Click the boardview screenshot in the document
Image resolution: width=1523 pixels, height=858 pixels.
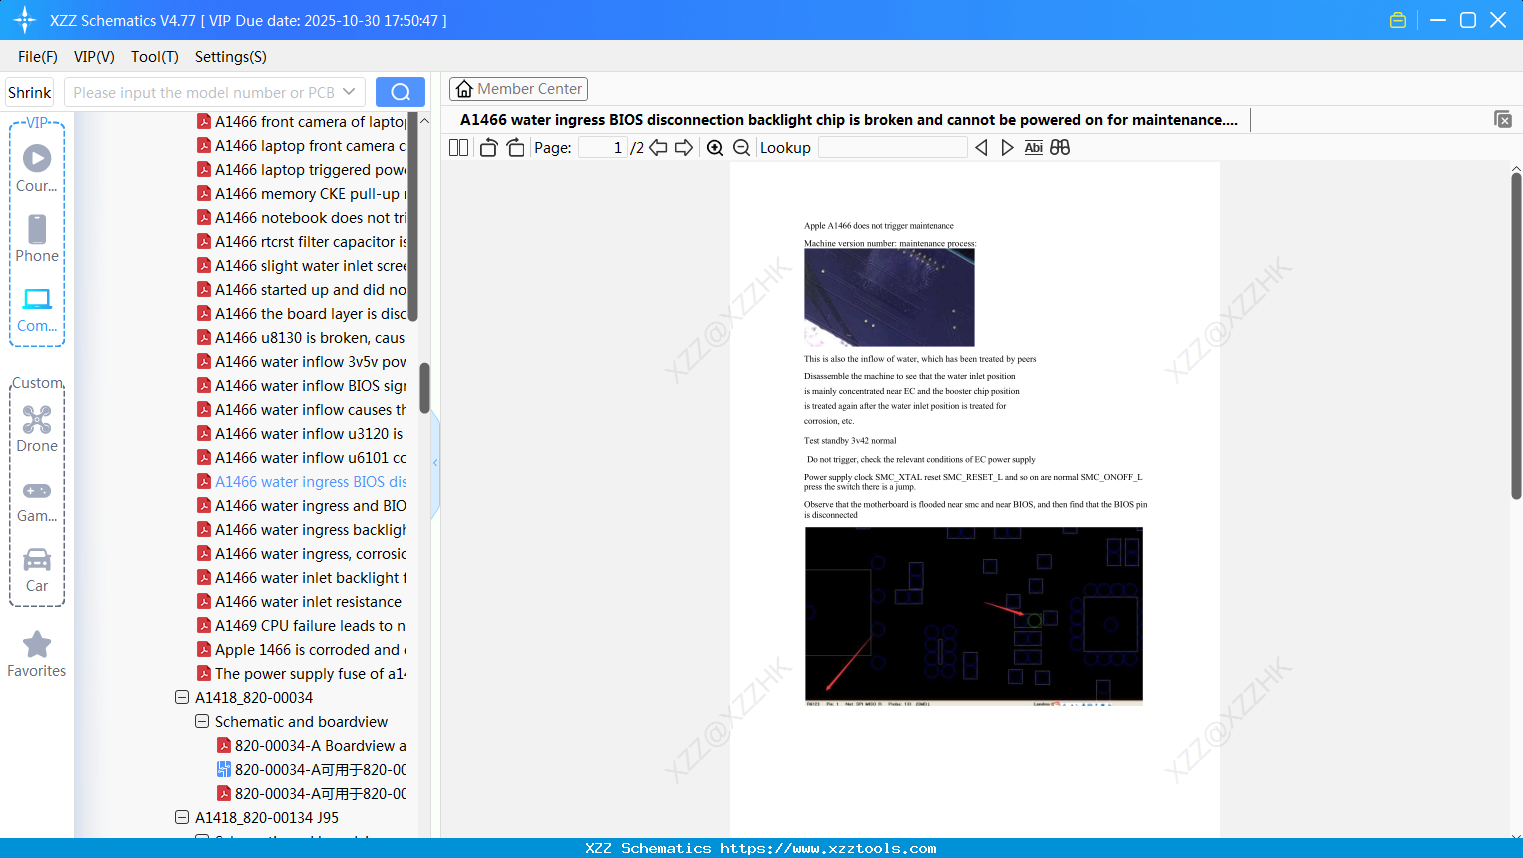coord(974,614)
